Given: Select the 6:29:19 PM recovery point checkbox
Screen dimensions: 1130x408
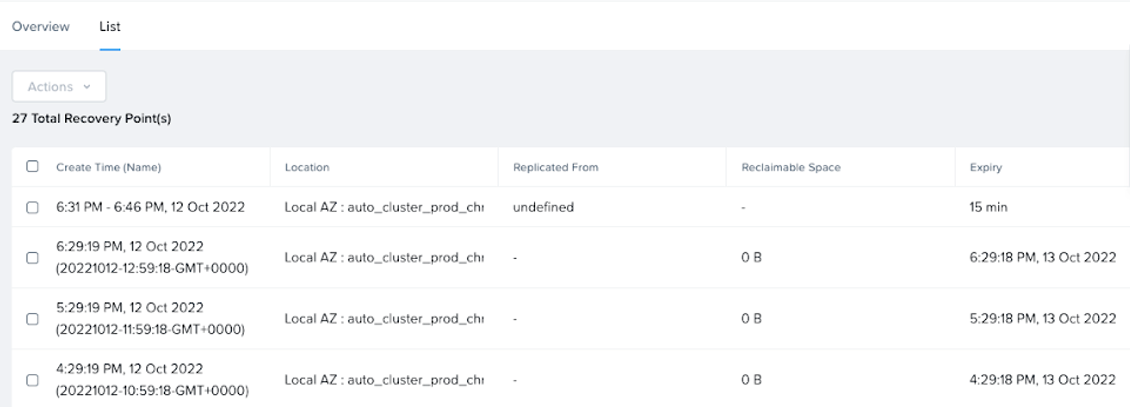Looking at the screenshot, I should [33, 258].
